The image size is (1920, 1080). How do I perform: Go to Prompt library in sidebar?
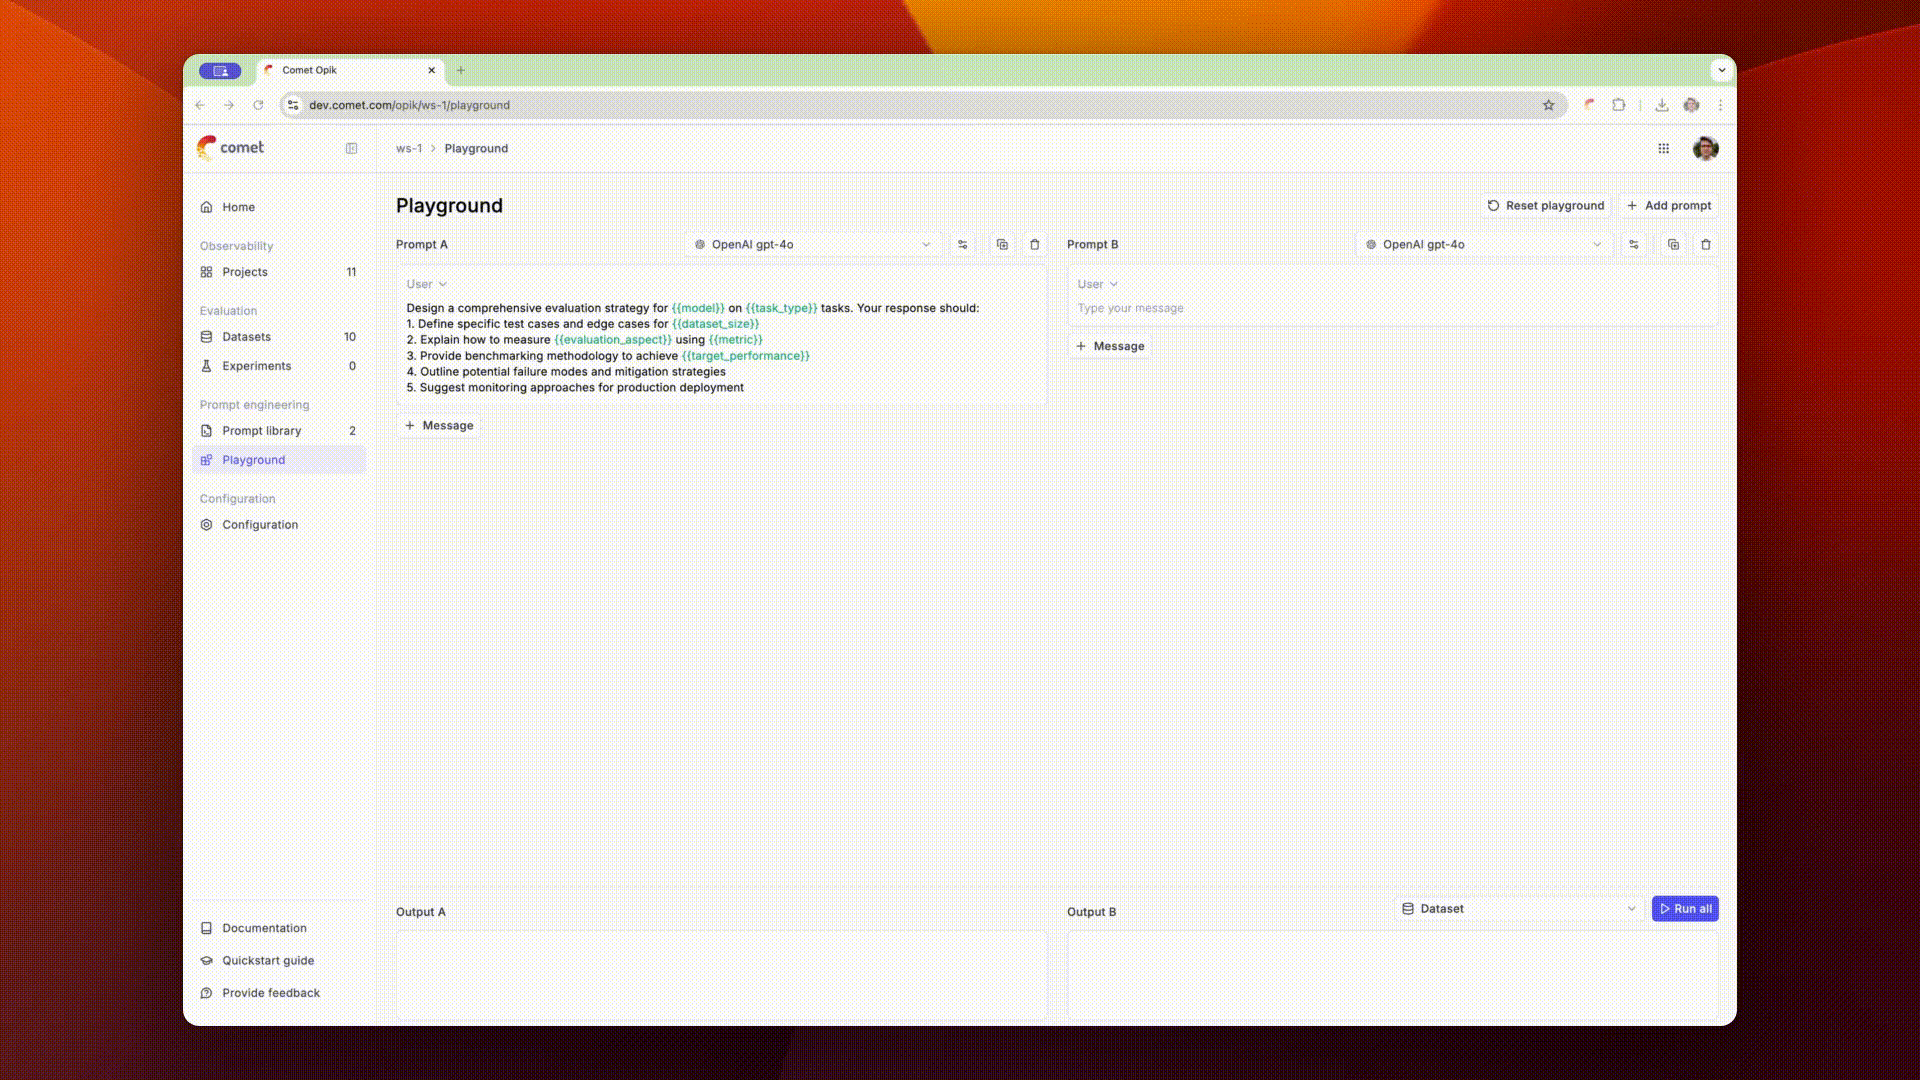[261, 431]
